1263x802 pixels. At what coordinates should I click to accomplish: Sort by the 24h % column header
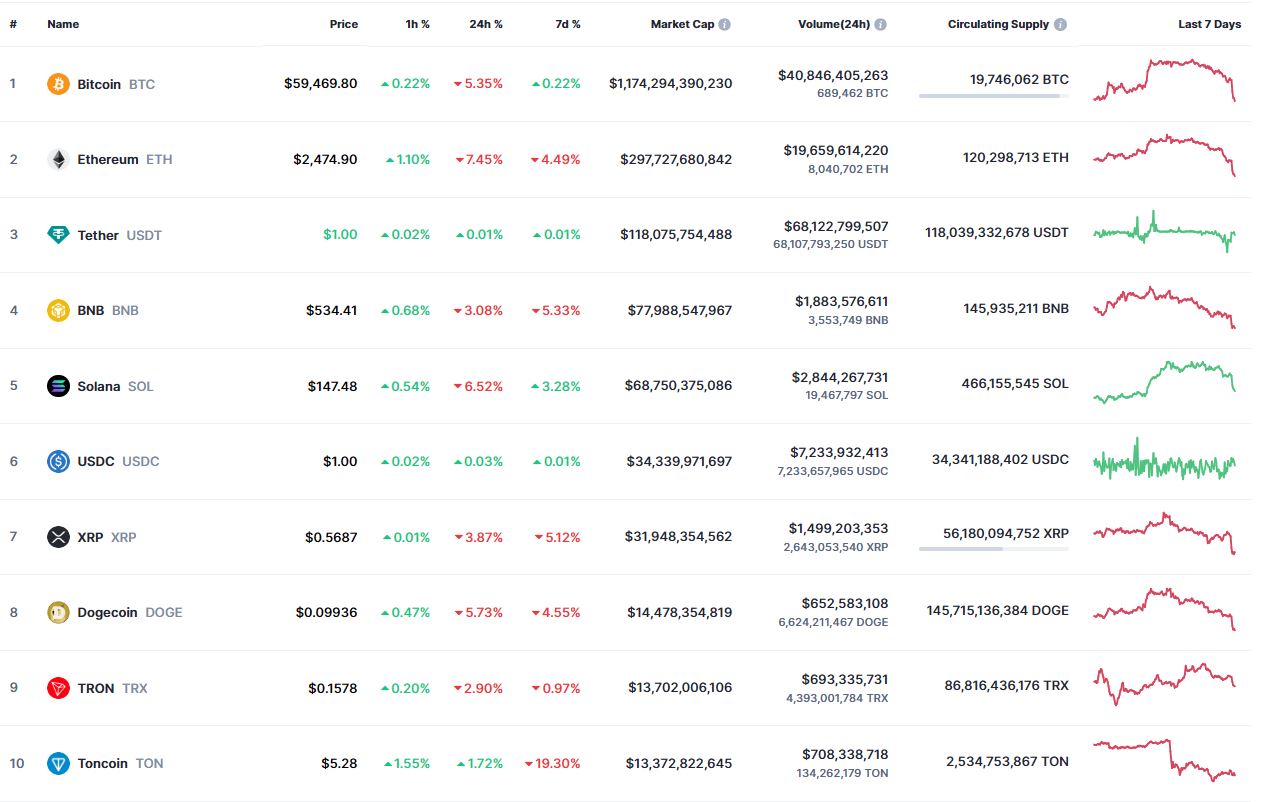tap(486, 24)
